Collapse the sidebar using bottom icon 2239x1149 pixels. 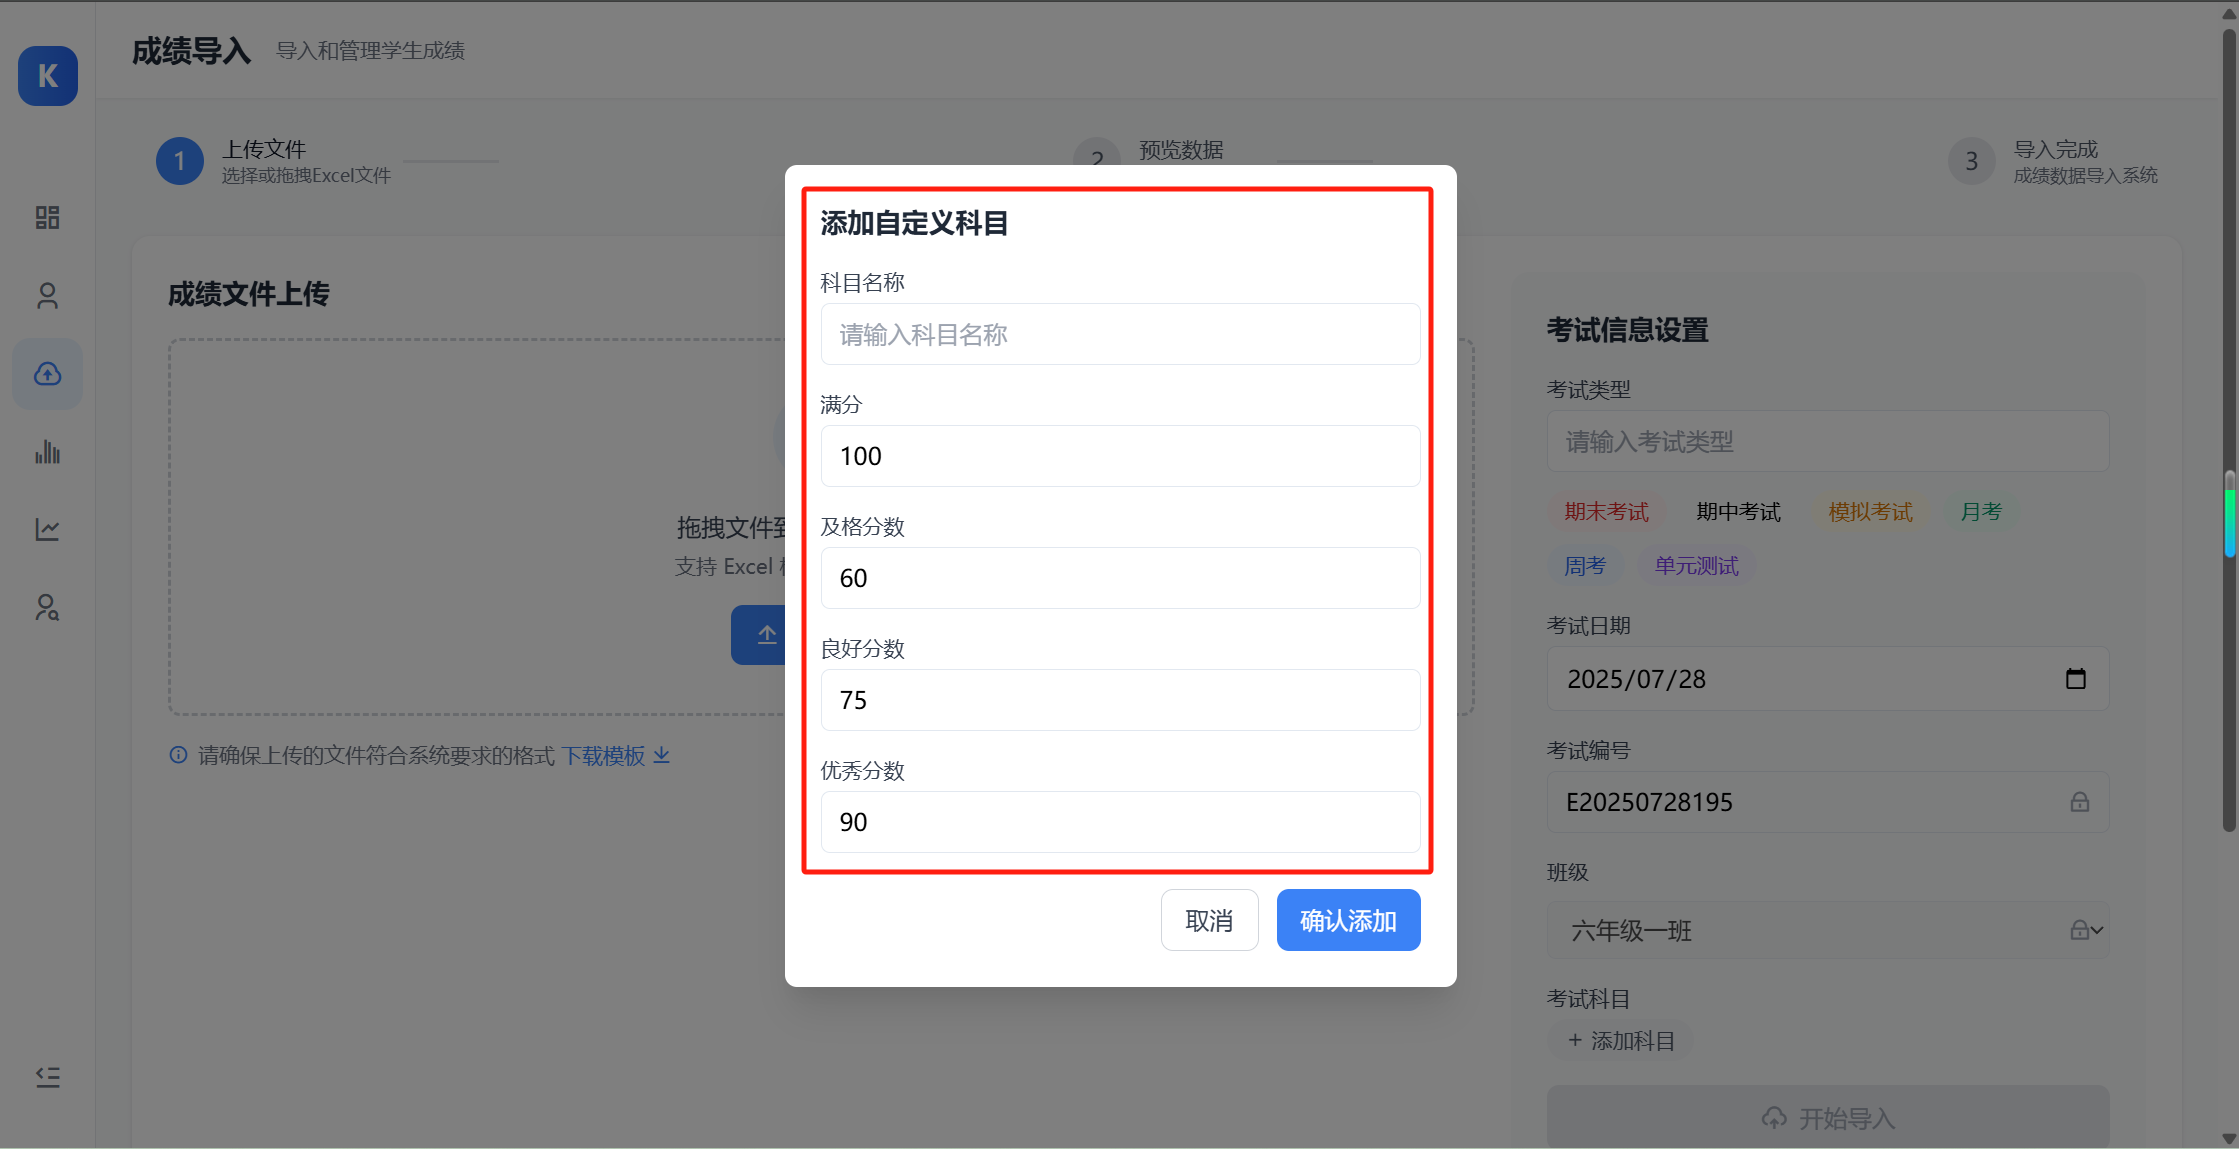pyautogui.click(x=47, y=1077)
